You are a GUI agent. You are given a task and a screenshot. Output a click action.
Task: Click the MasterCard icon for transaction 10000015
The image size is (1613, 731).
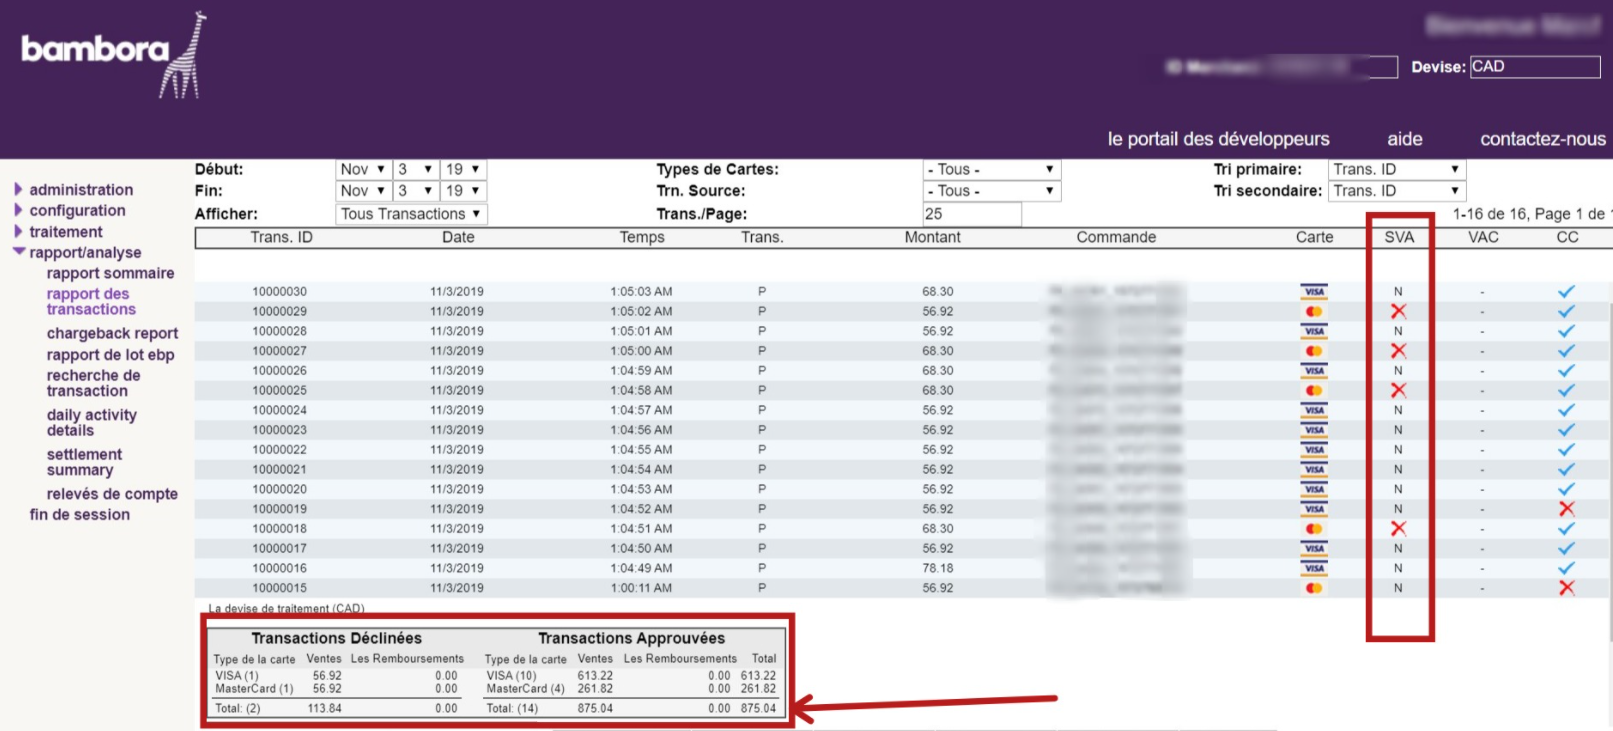click(1314, 588)
